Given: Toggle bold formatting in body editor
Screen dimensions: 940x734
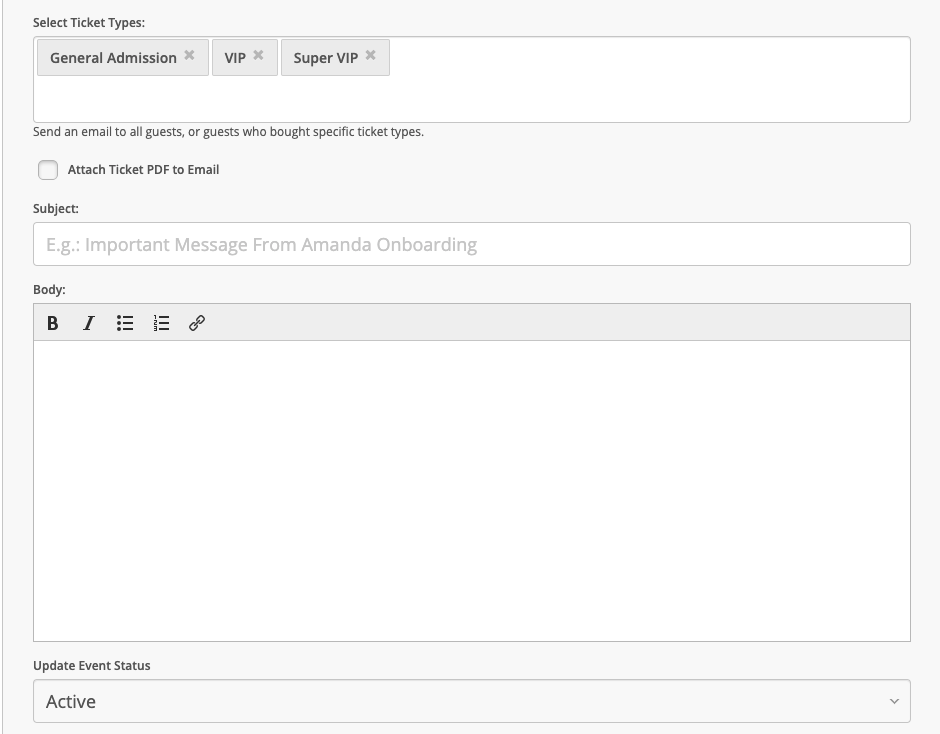Looking at the screenshot, I should [x=53, y=323].
